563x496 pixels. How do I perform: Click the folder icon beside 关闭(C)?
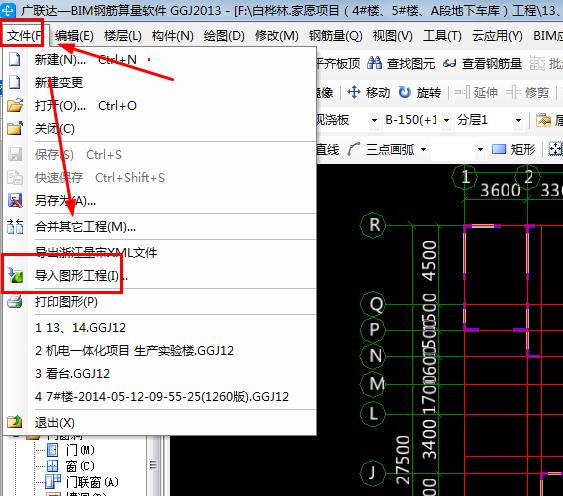pos(15,128)
